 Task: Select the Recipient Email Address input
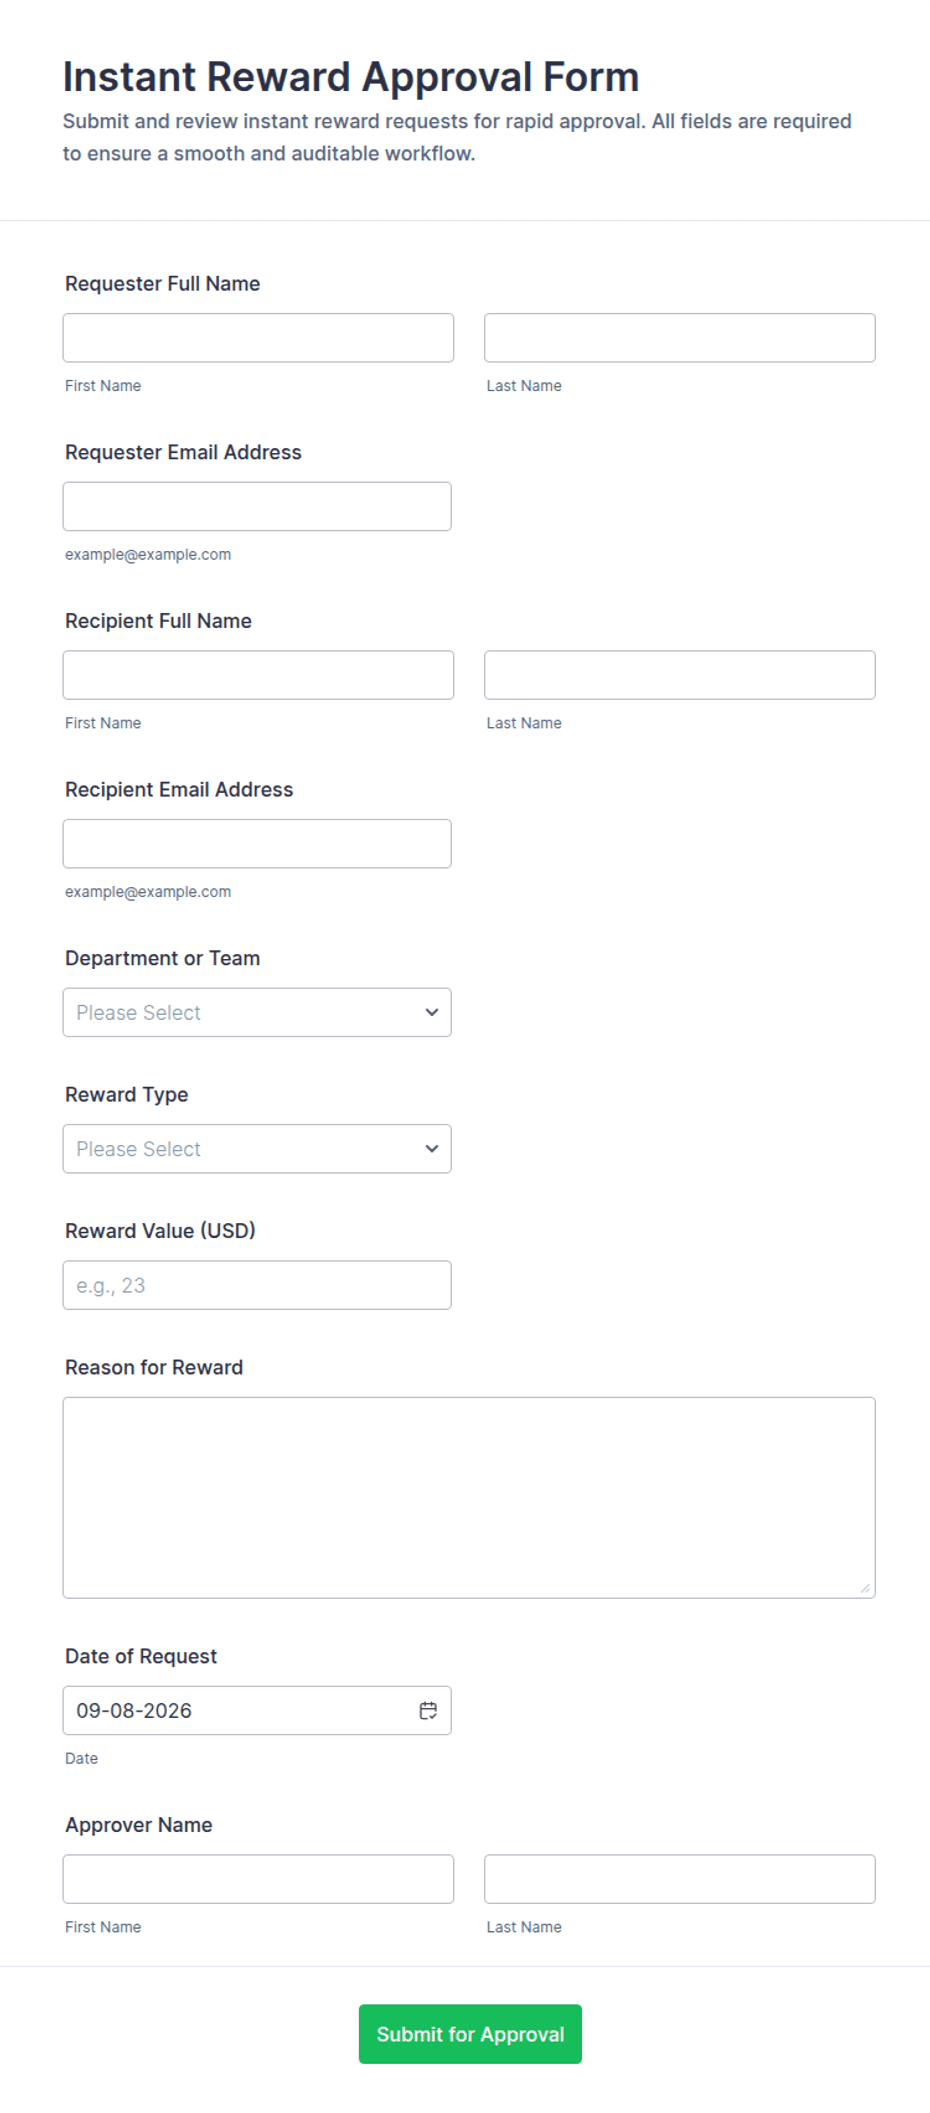(257, 843)
